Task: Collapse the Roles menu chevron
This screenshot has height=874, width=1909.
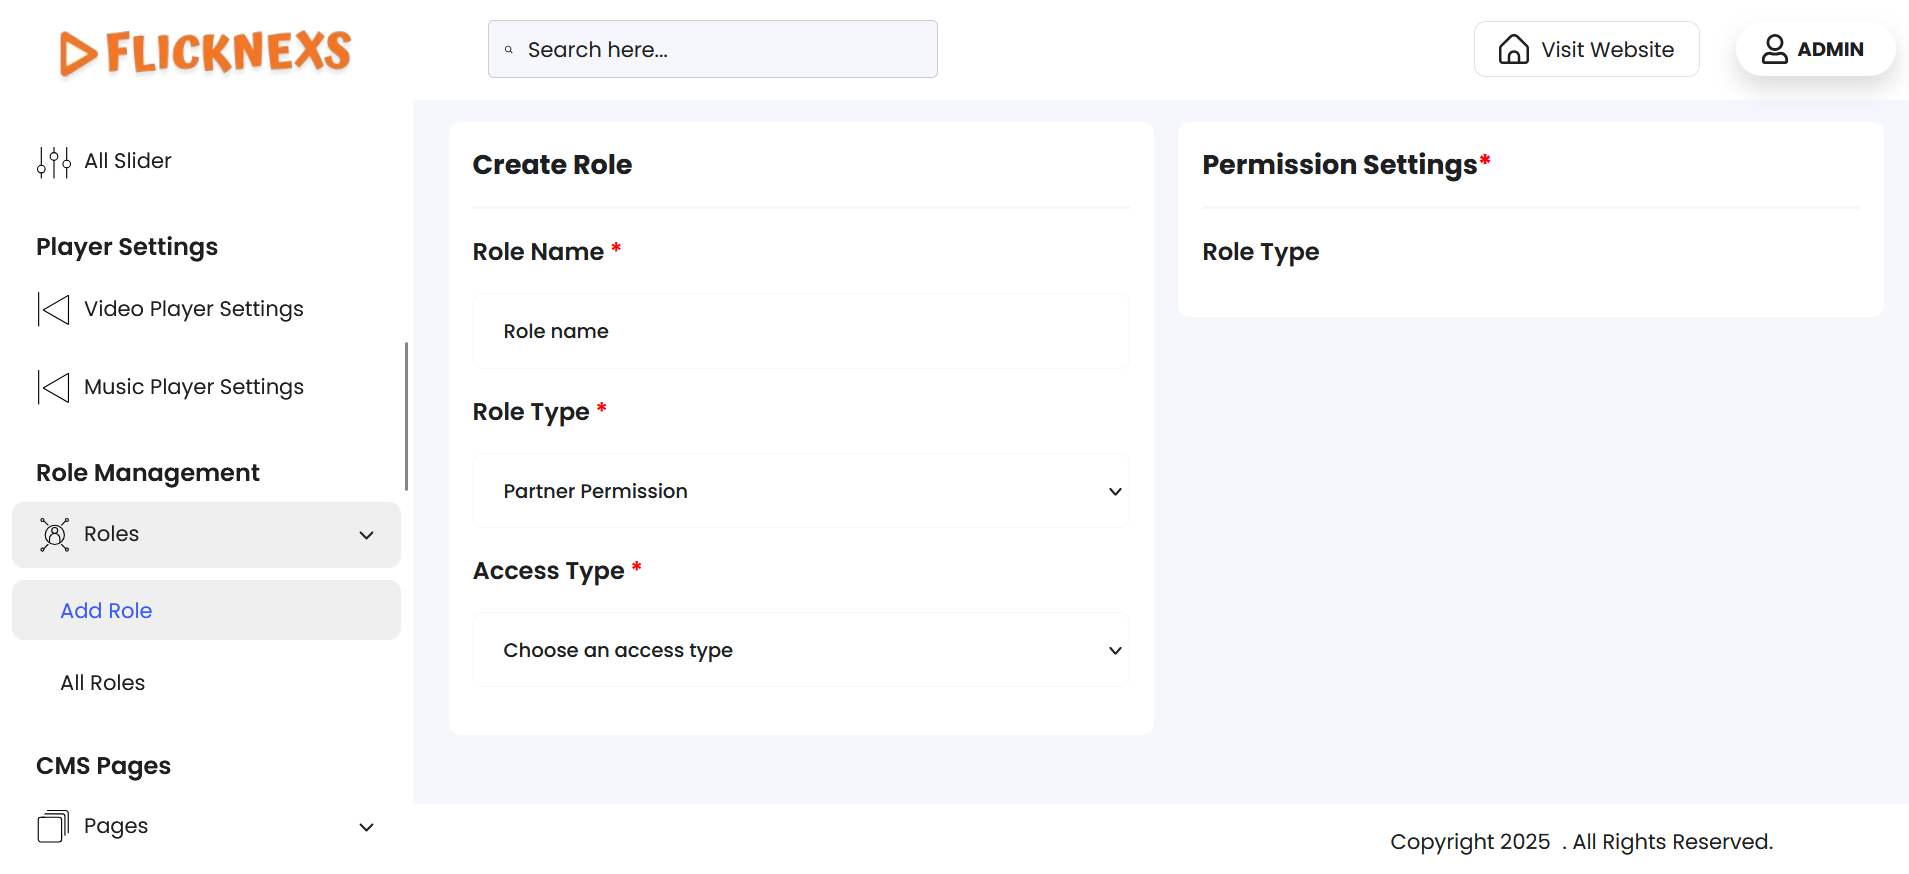Action: (367, 535)
